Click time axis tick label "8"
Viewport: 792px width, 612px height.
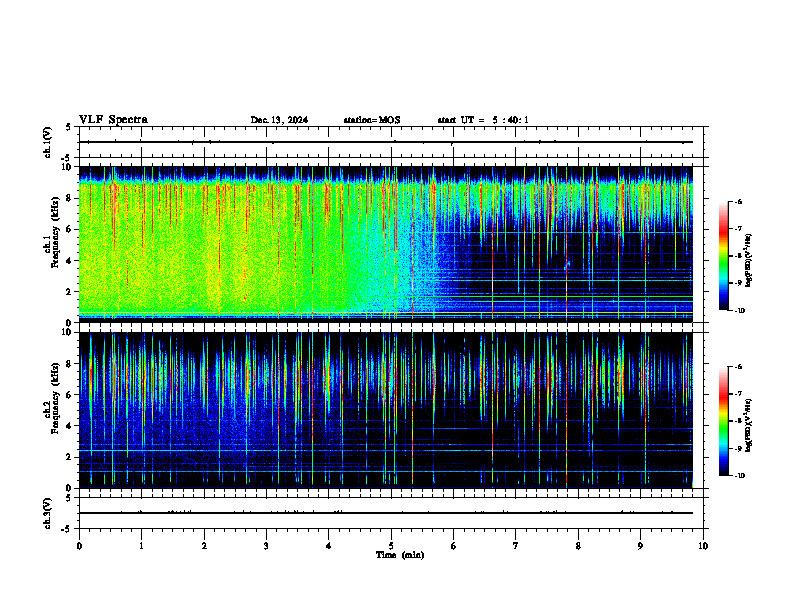tap(578, 546)
